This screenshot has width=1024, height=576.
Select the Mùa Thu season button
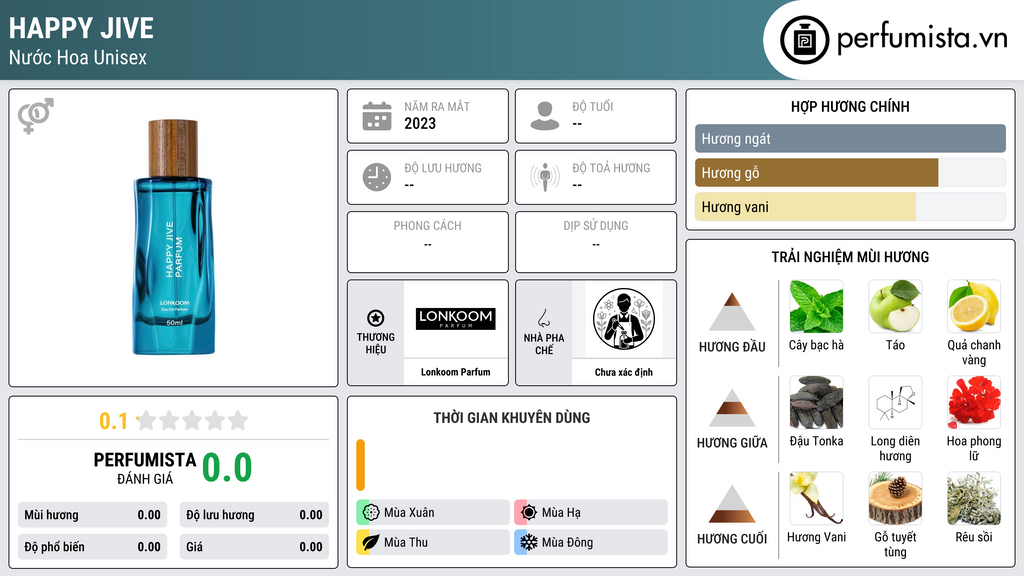click(433, 542)
